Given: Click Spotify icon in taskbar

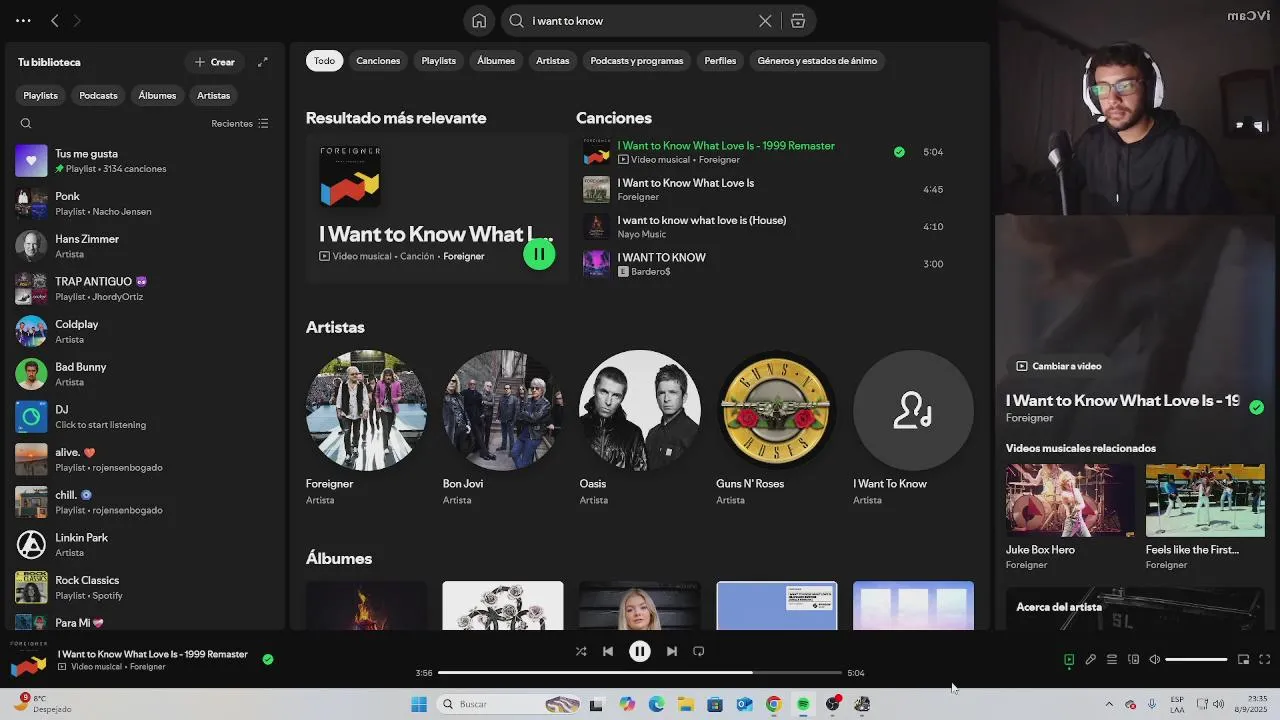Looking at the screenshot, I should pyautogui.click(x=803, y=704).
